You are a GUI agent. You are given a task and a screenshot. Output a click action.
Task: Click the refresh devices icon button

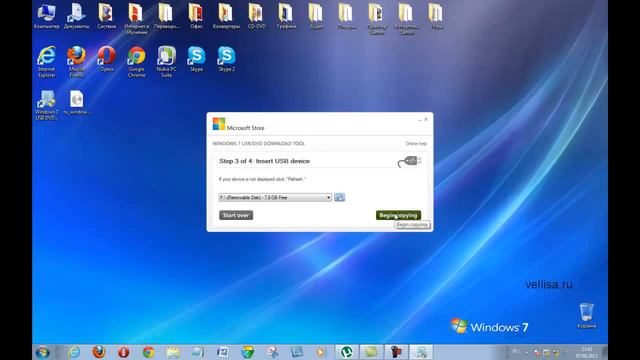pyautogui.click(x=339, y=197)
